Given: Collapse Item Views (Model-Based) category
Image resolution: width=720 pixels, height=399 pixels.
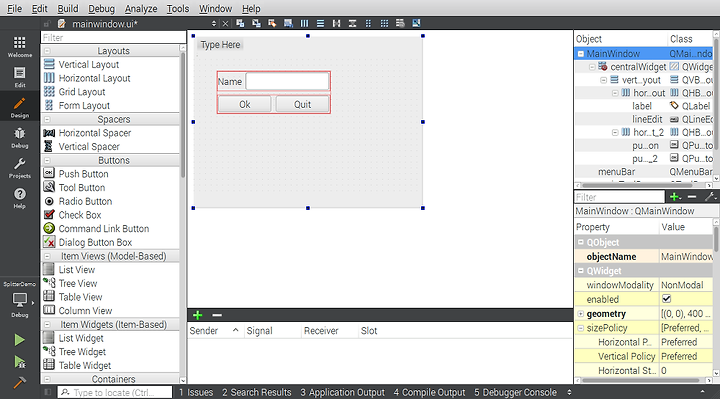Looking at the screenshot, I should tap(47, 256).
